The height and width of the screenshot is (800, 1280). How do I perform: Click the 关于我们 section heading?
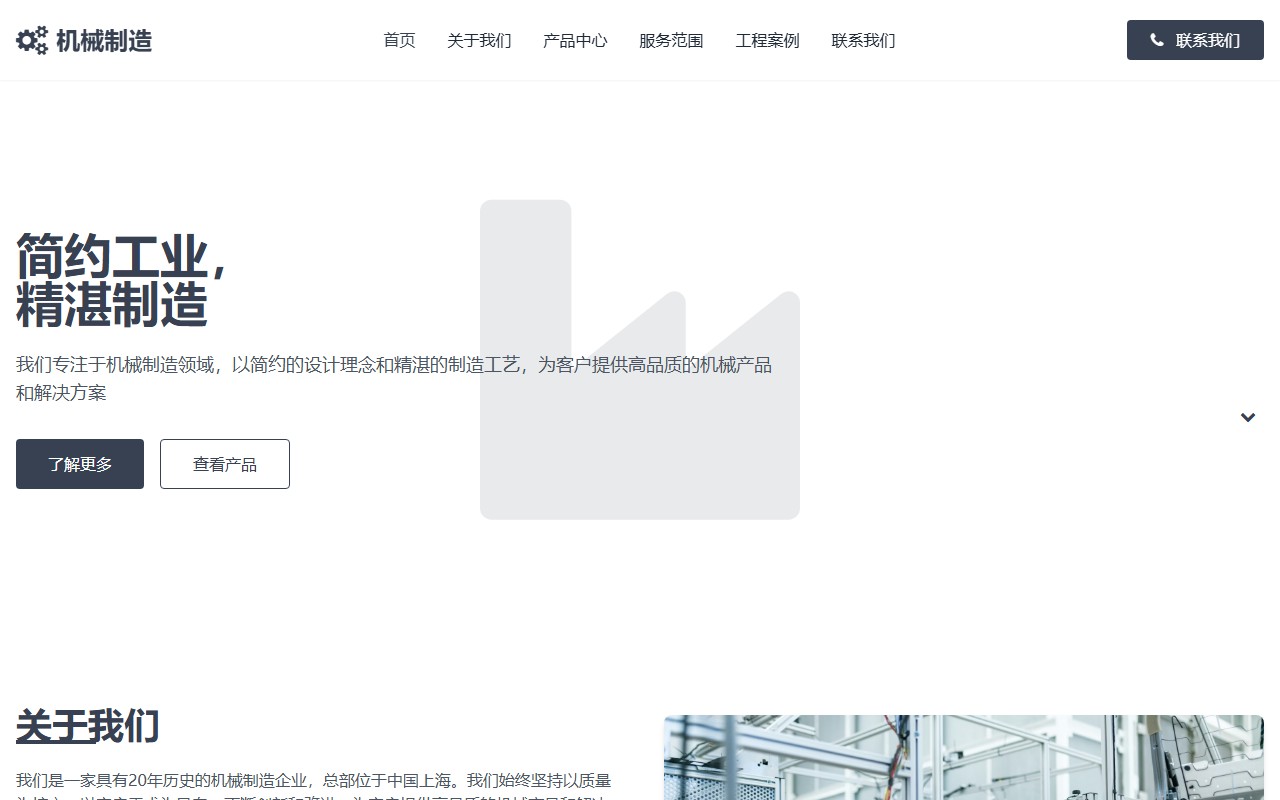point(87,727)
